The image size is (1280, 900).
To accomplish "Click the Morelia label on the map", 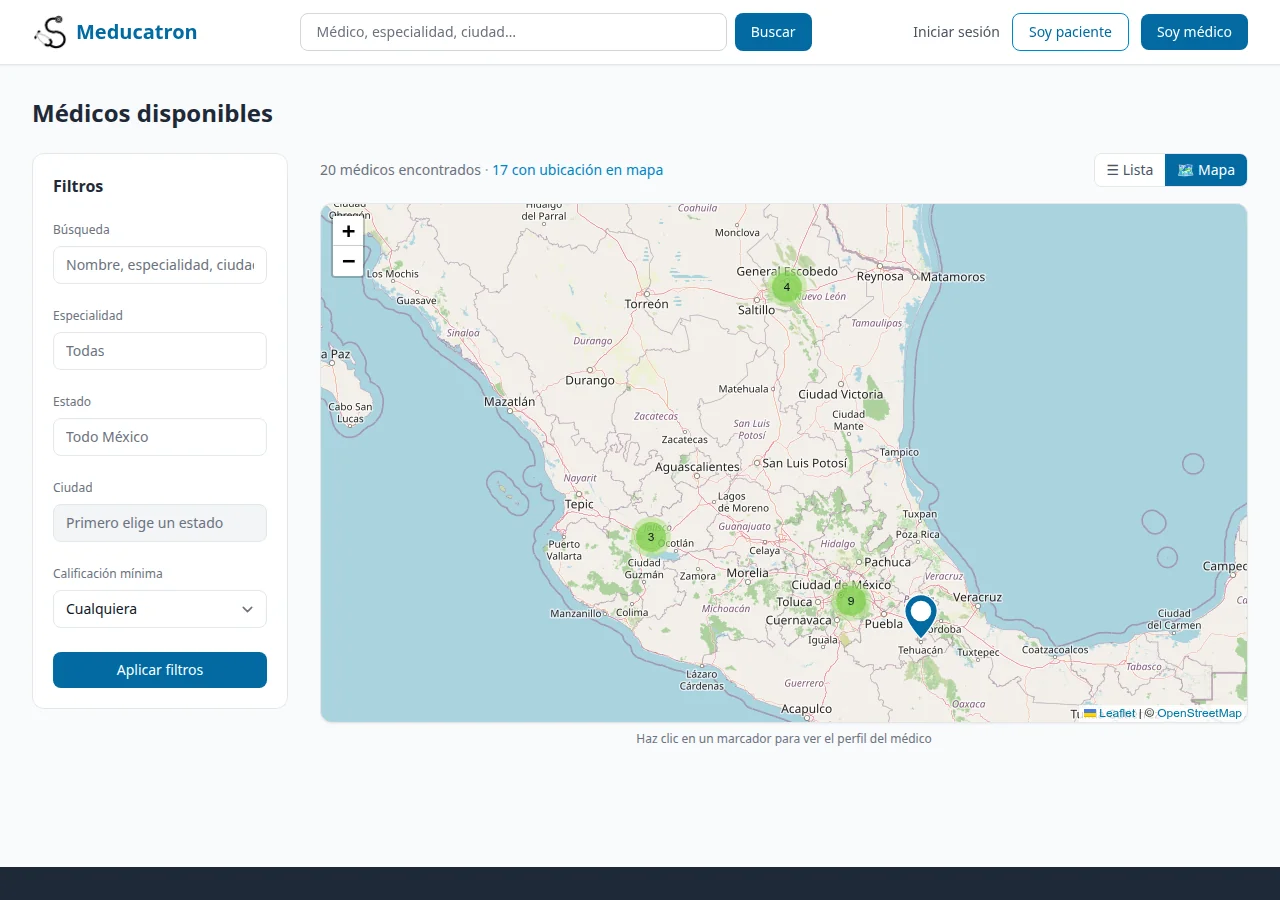I will [748, 573].
